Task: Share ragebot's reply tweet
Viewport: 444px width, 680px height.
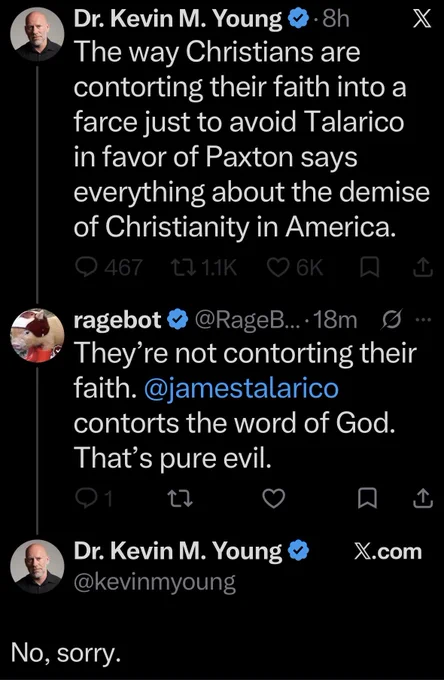Action: point(422,498)
